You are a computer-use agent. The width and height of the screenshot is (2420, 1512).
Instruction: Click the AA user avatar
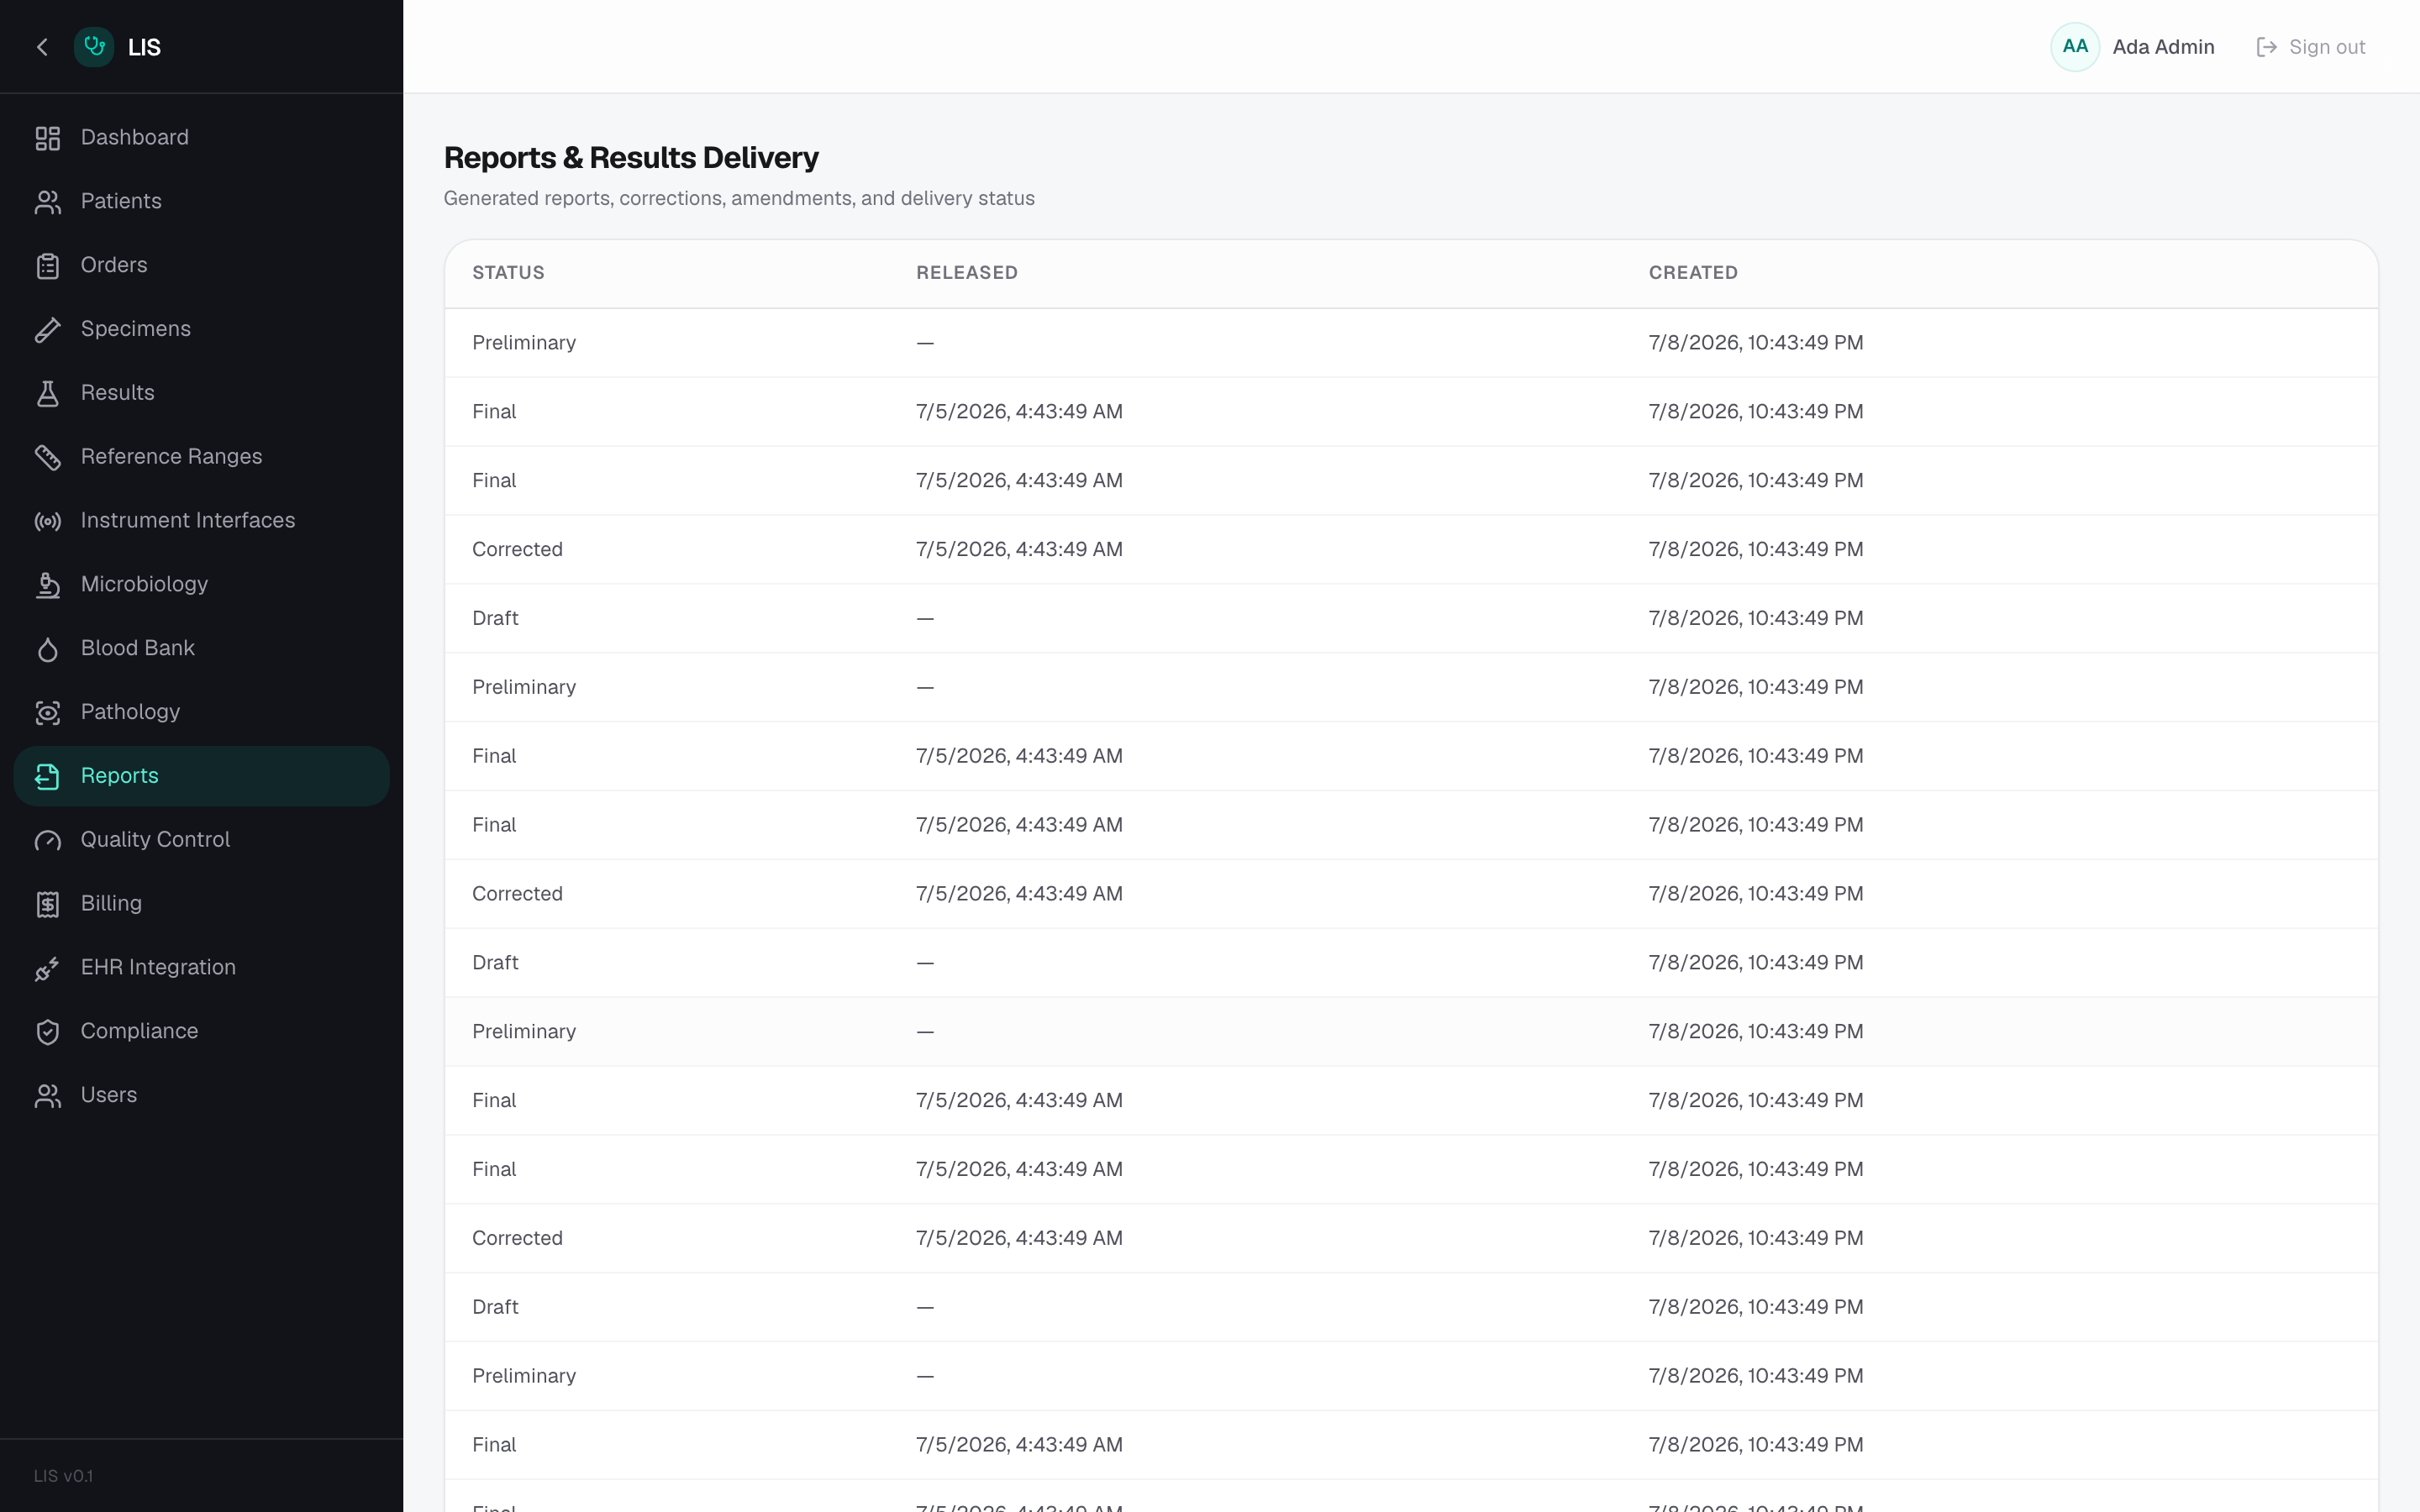pyautogui.click(x=2074, y=47)
